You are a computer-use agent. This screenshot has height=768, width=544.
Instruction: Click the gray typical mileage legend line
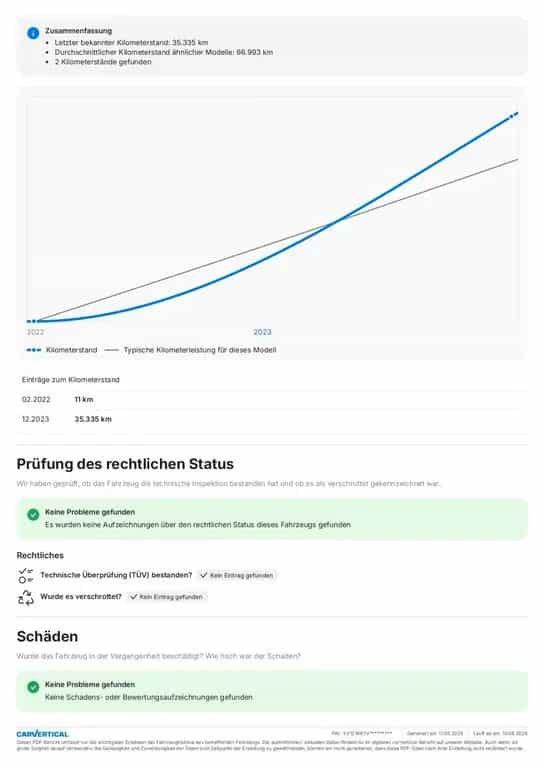[x=112, y=350]
